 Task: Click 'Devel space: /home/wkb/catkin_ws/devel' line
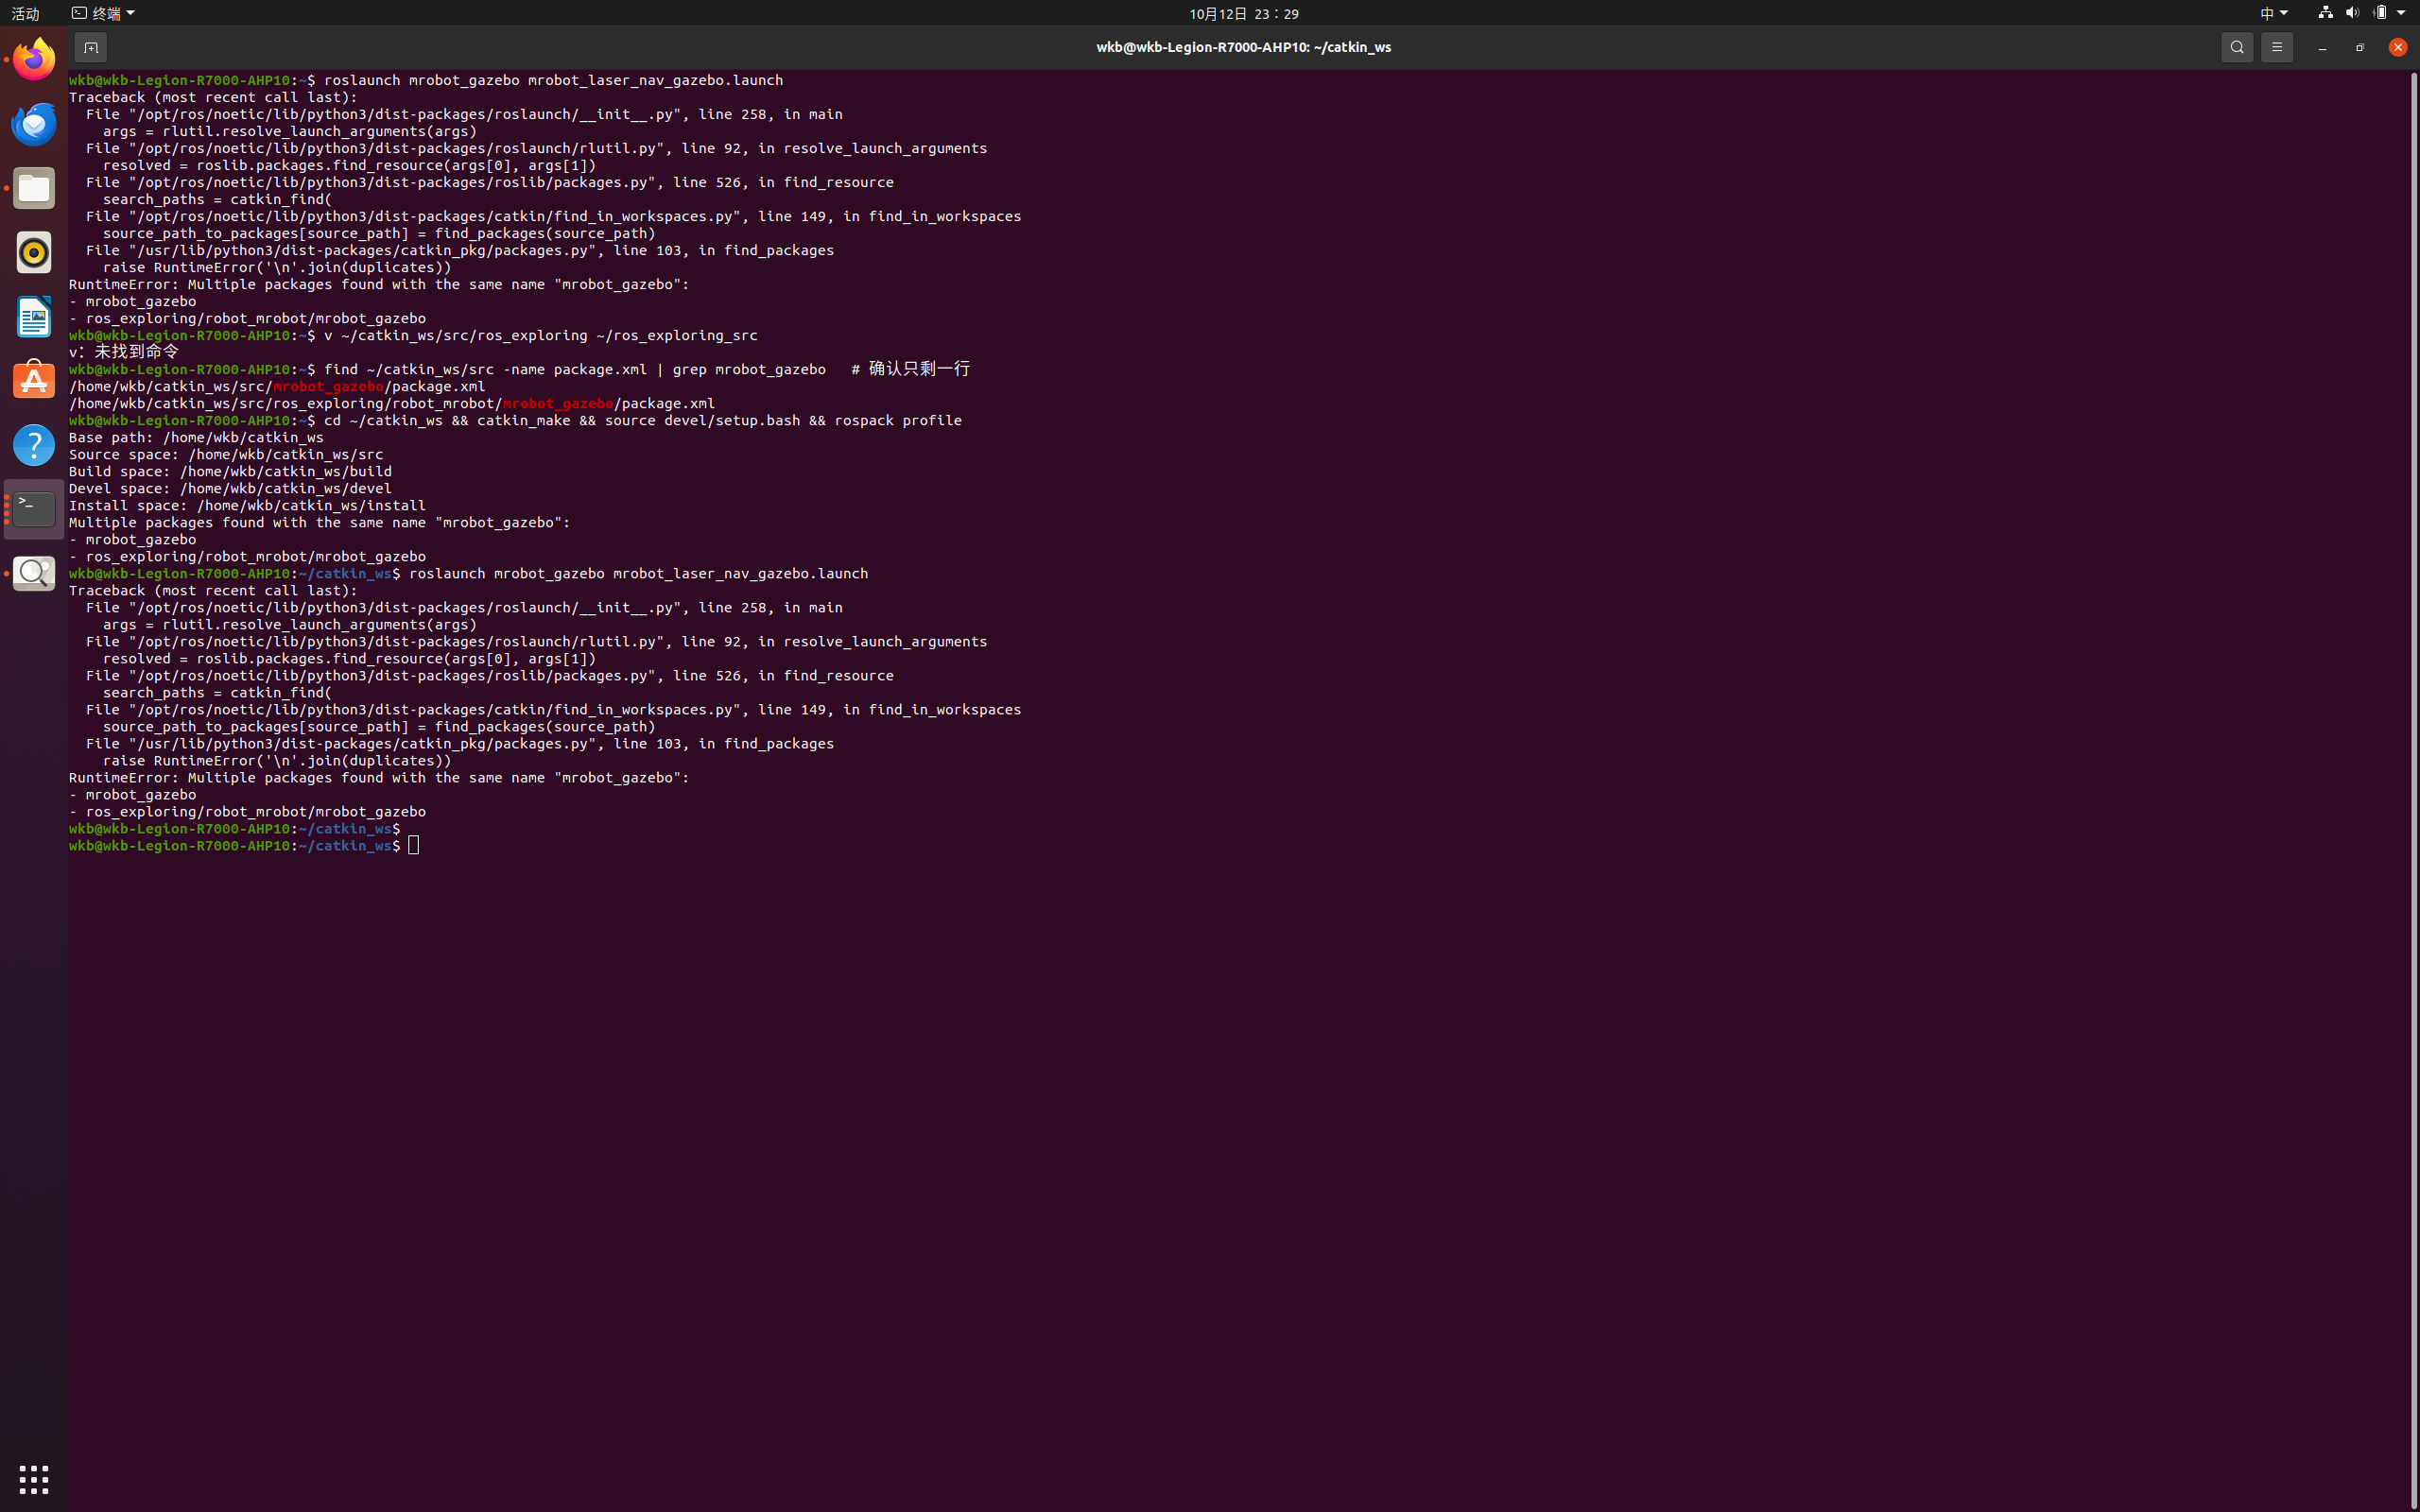[230, 488]
